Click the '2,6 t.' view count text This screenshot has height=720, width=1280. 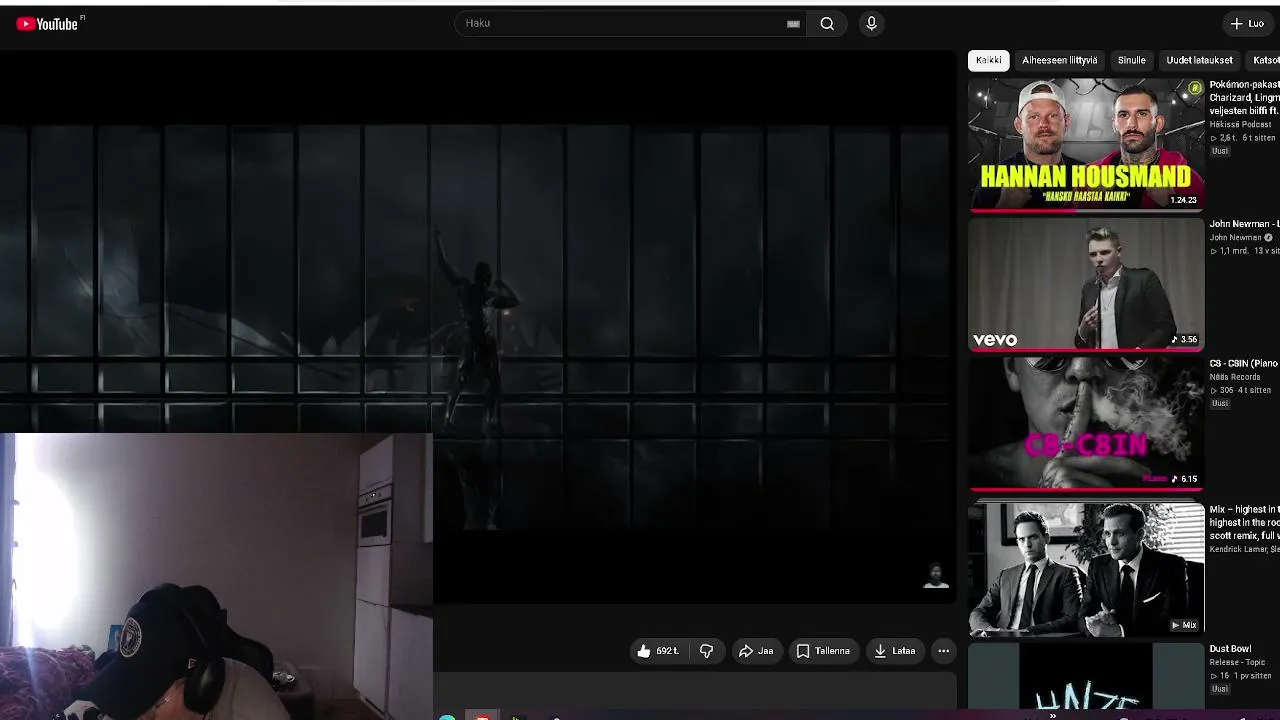coord(1229,138)
